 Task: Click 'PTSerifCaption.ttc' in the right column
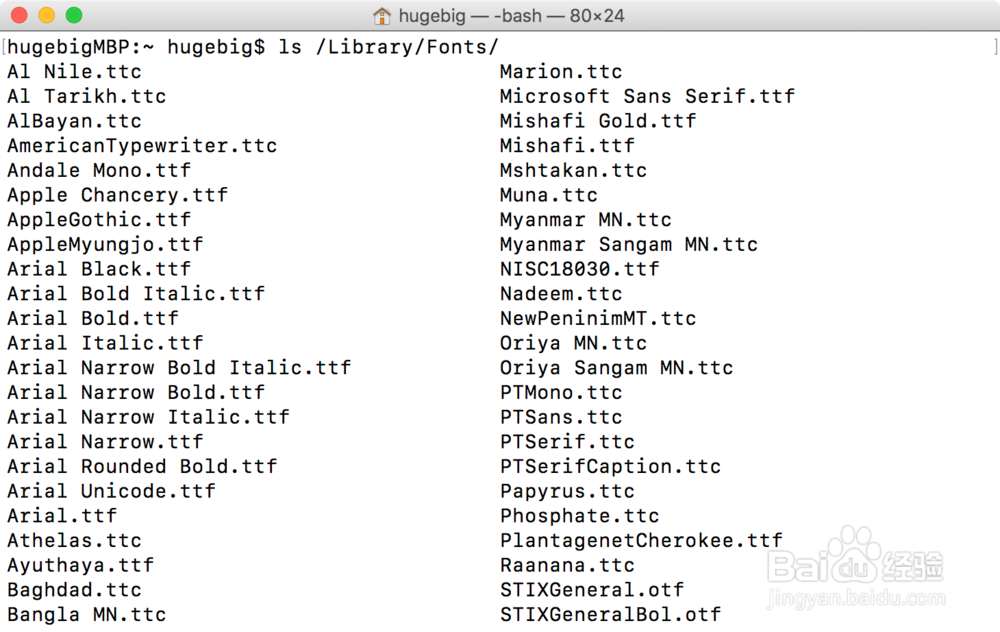[610, 466]
